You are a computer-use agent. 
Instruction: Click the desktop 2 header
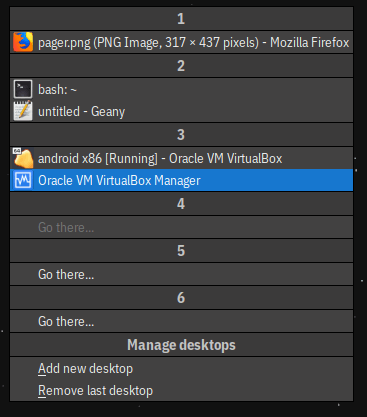[181, 66]
